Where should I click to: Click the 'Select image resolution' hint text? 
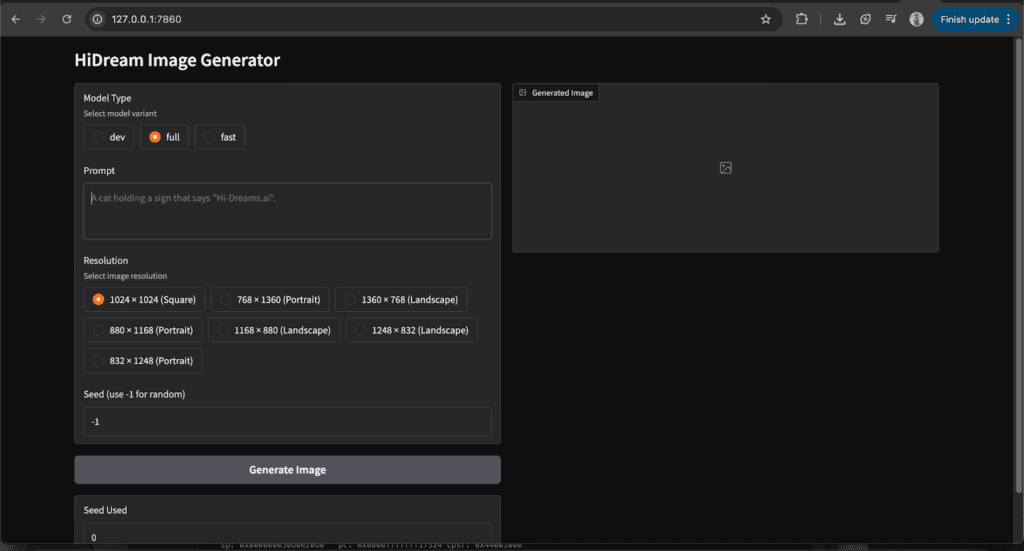(x=125, y=276)
